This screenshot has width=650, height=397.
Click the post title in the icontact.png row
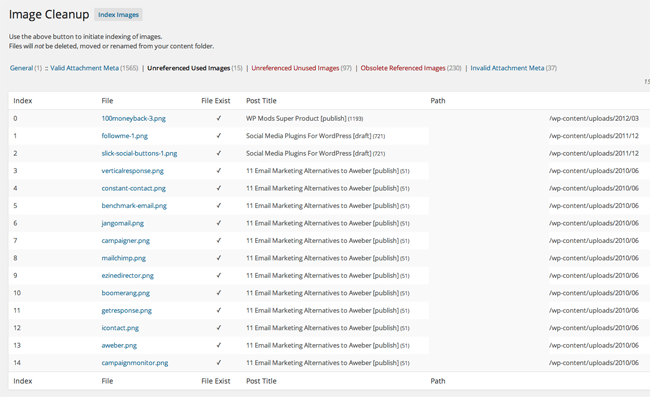click(x=327, y=328)
